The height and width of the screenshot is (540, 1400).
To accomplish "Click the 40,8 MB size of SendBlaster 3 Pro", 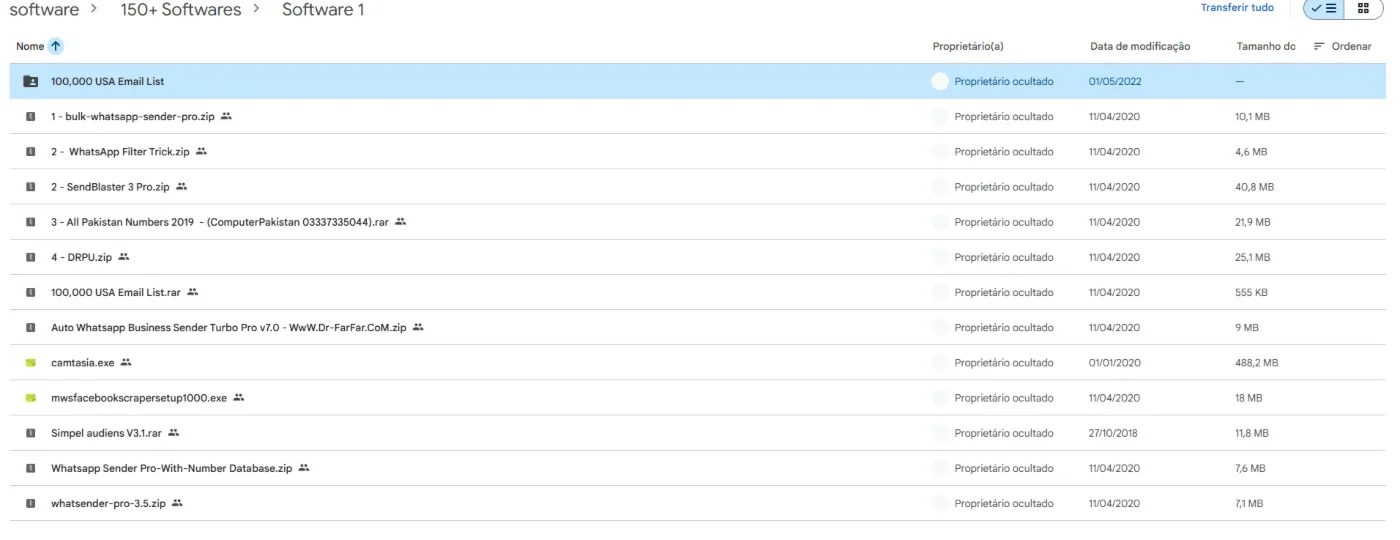I will pos(1254,187).
